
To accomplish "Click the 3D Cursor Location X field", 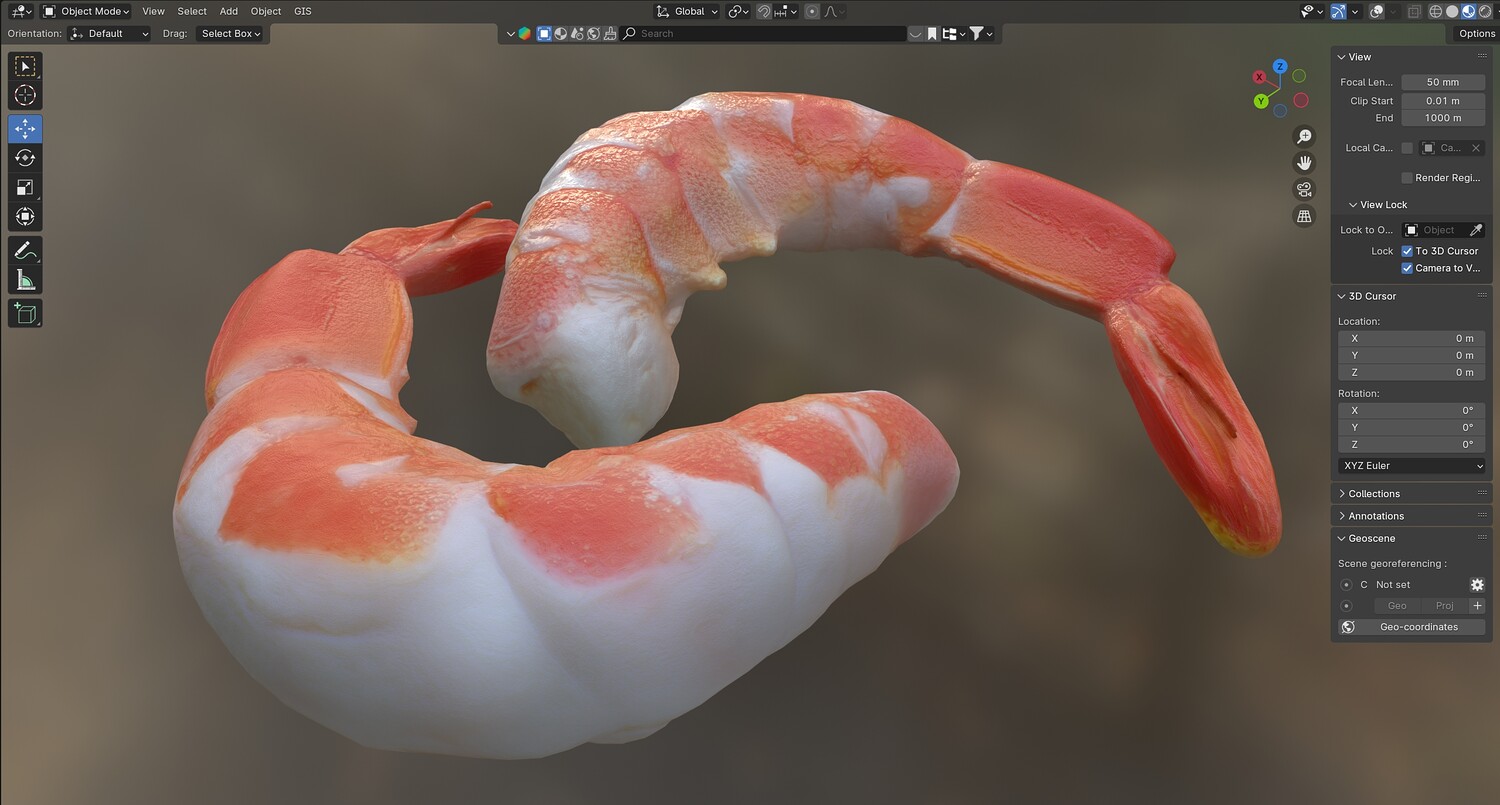I will click(1411, 338).
